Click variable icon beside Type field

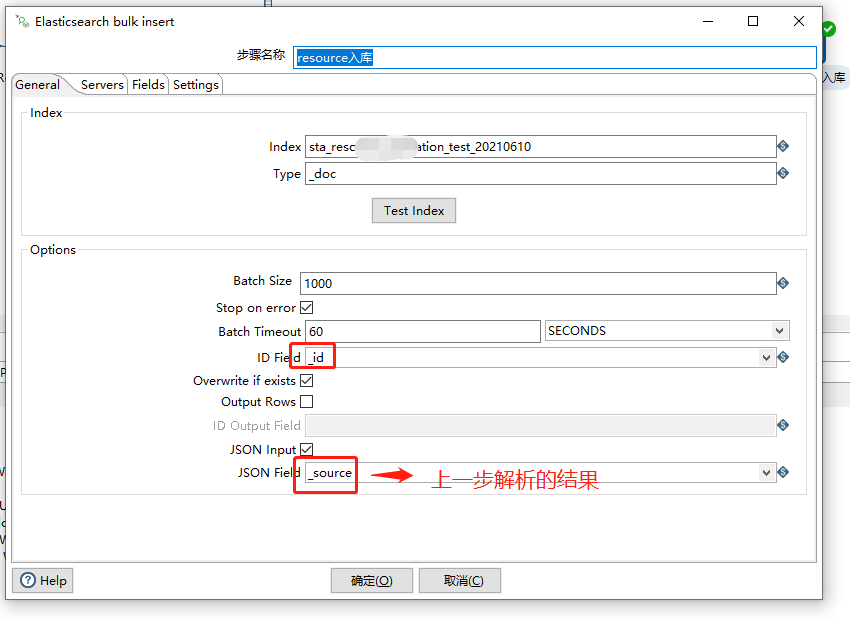tap(783, 173)
